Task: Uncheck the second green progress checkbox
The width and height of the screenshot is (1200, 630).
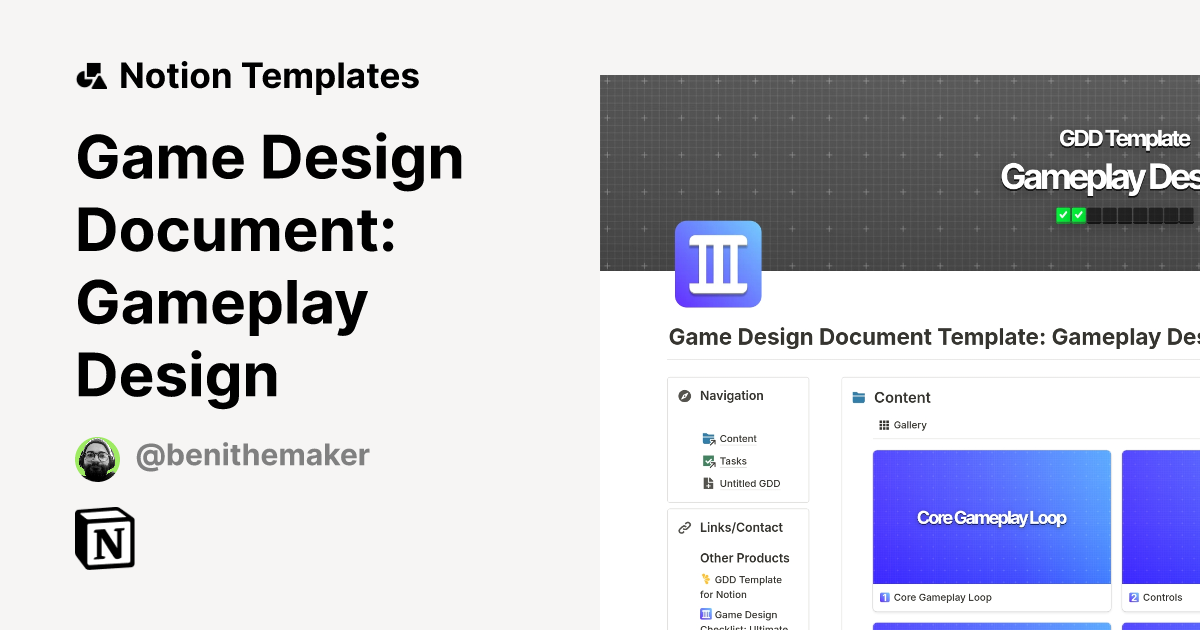Action: tap(1078, 214)
